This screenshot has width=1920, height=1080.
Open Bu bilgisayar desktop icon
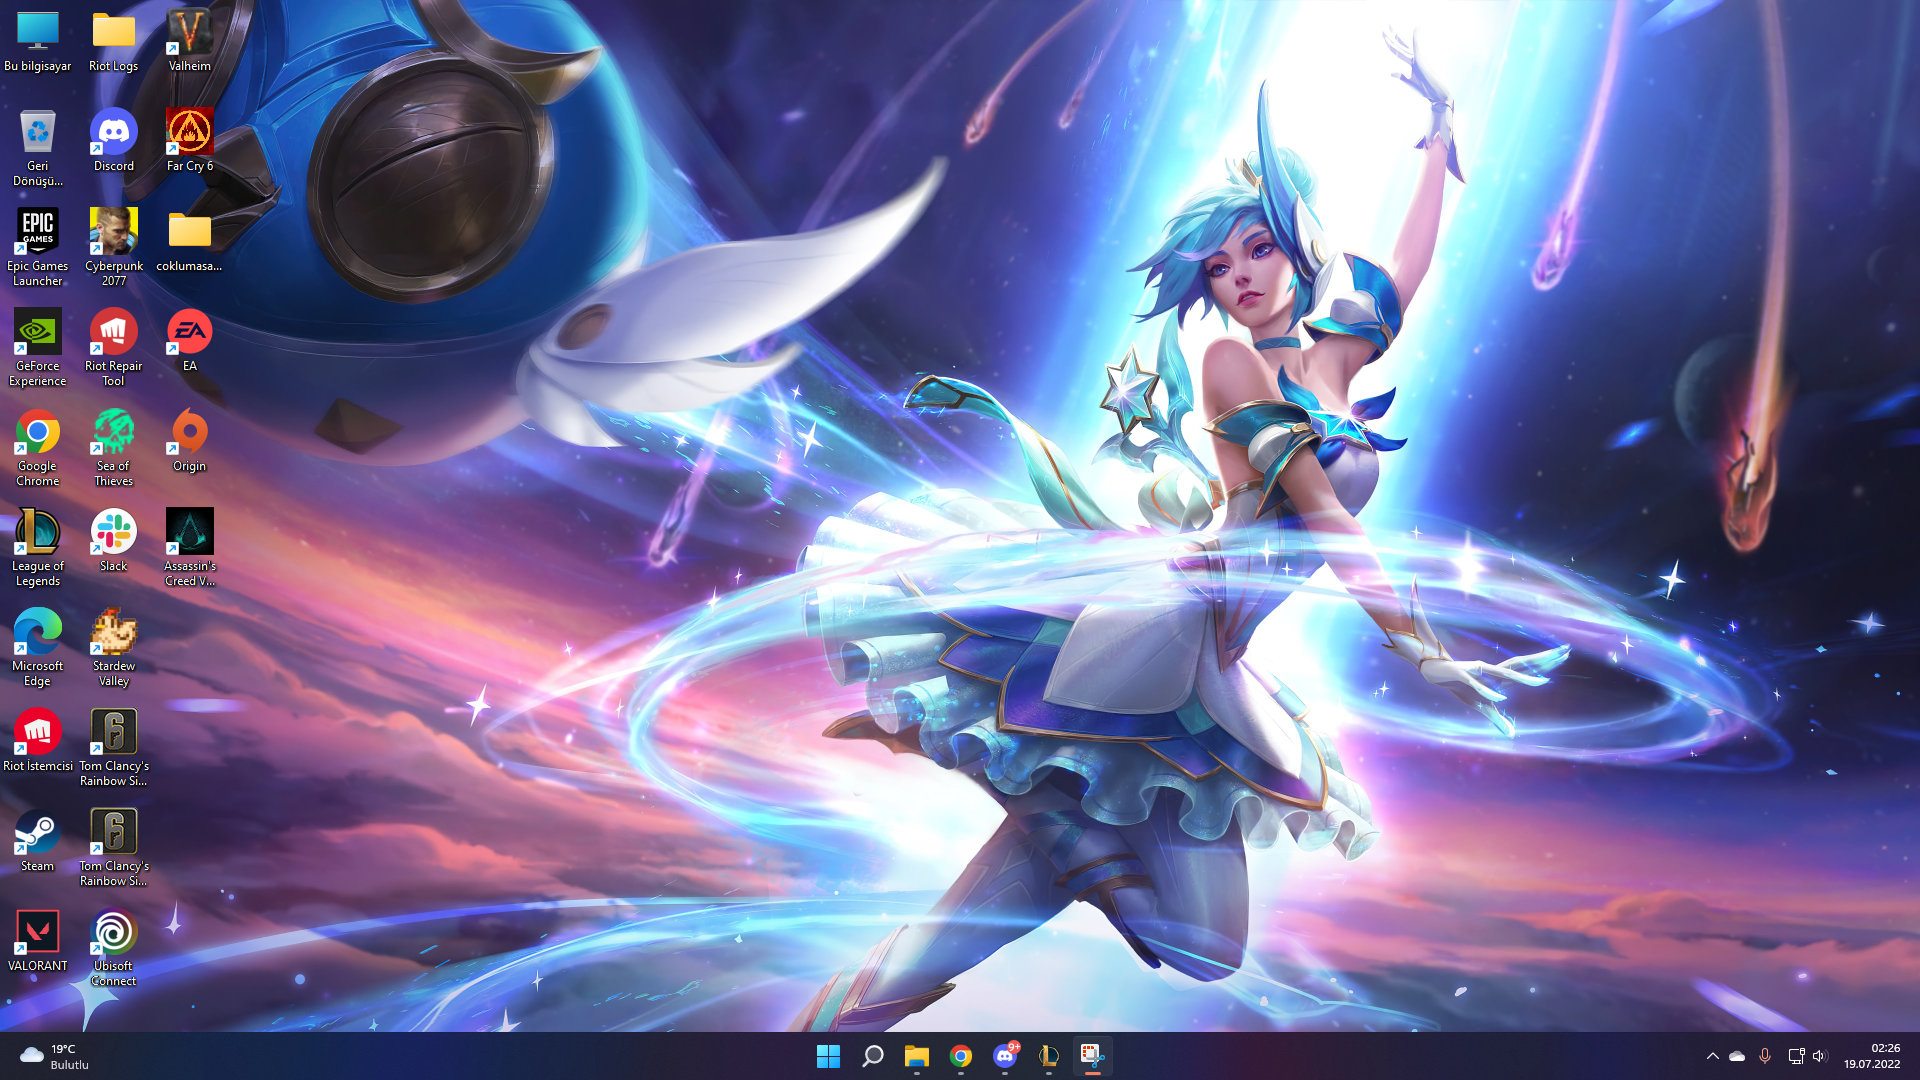(x=38, y=41)
